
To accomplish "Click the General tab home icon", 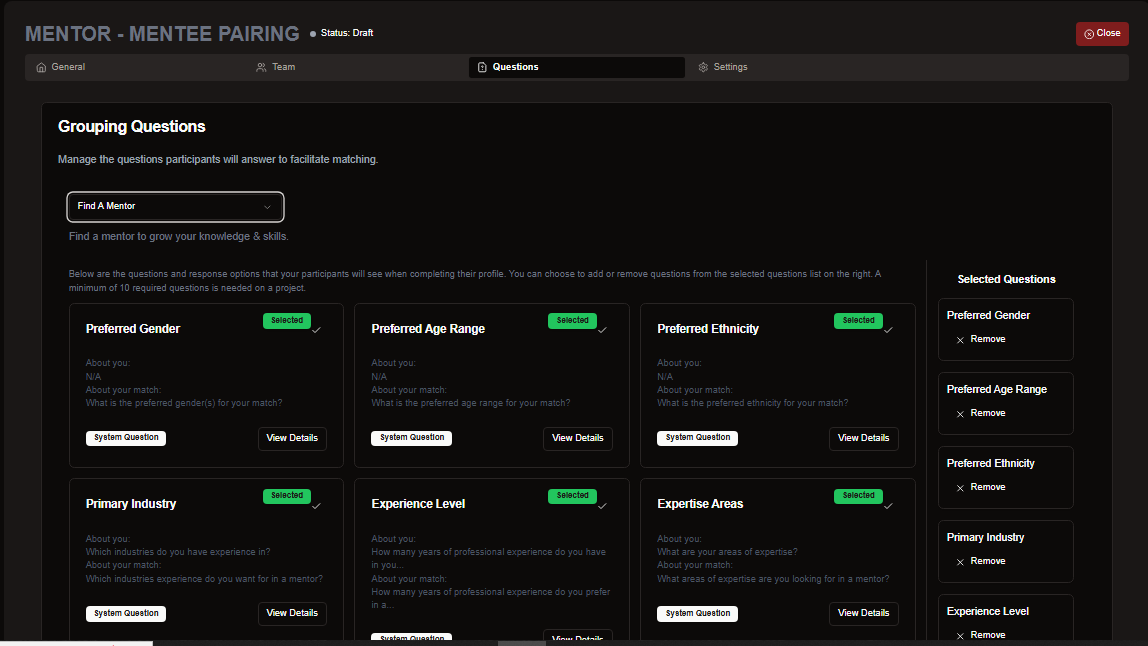I will click(x=41, y=68).
